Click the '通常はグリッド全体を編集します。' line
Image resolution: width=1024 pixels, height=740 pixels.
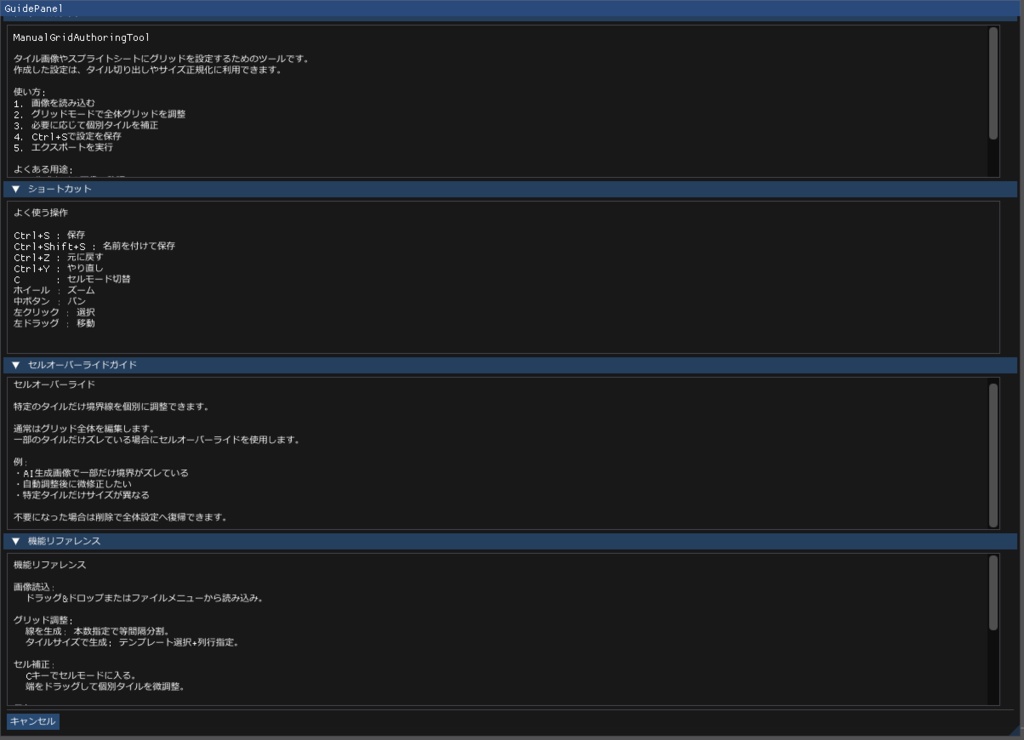(84, 429)
